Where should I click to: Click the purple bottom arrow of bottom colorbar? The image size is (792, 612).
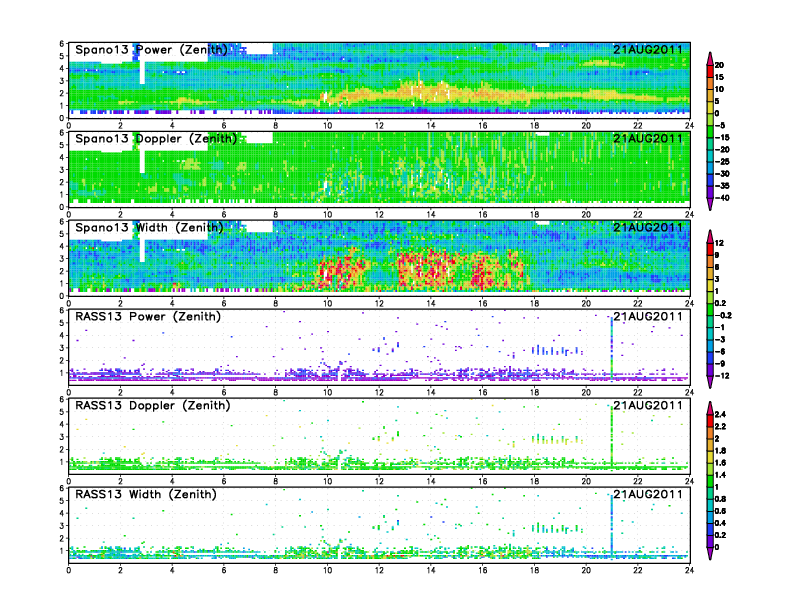click(x=710, y=553)
